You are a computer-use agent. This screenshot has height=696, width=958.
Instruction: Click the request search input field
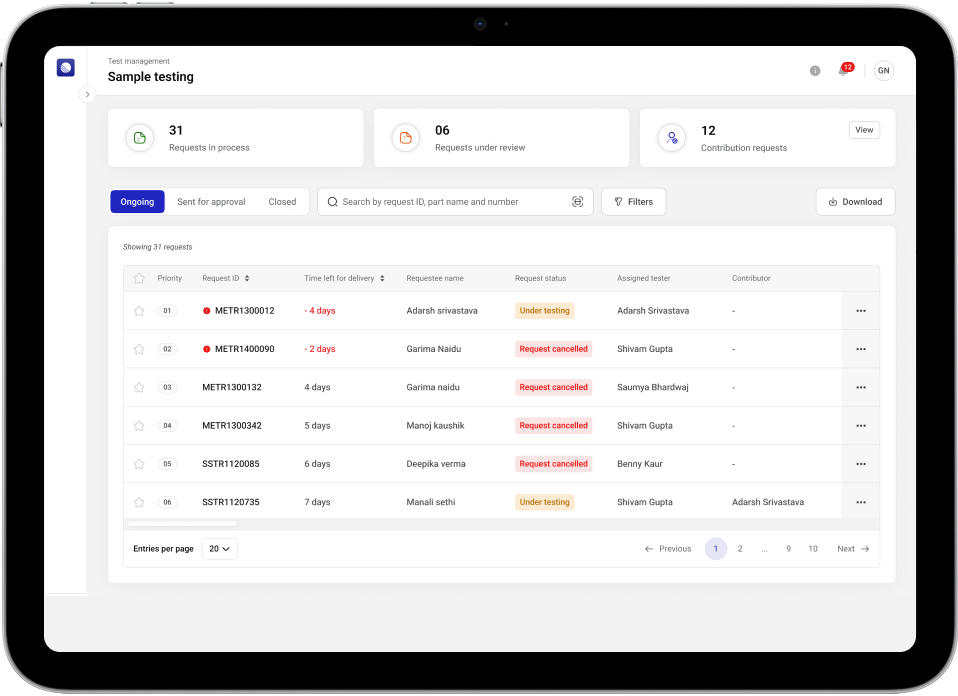[x=450, y=202]
